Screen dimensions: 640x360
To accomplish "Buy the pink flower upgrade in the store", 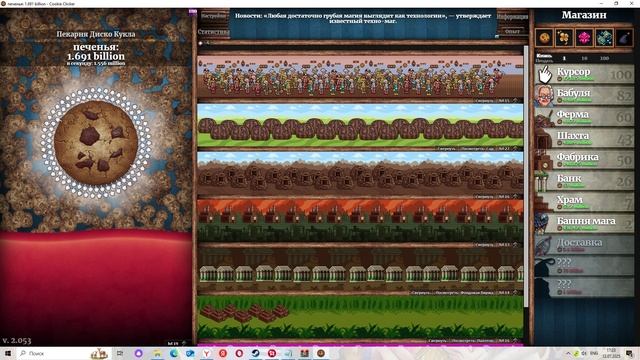I will click(x=584, y=38).
